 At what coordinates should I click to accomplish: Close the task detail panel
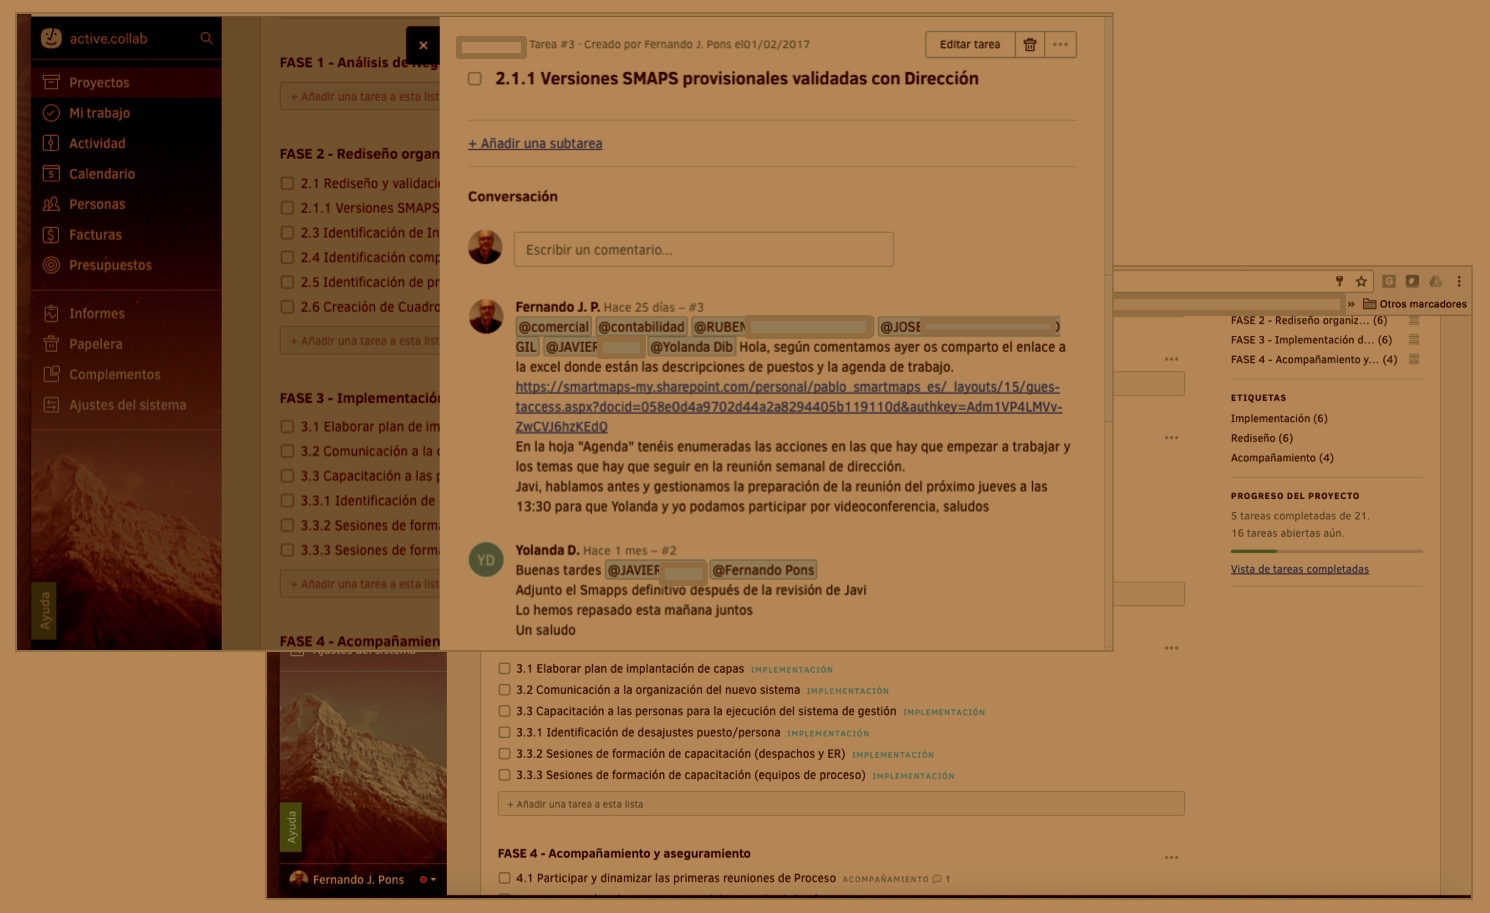[423, 45]
